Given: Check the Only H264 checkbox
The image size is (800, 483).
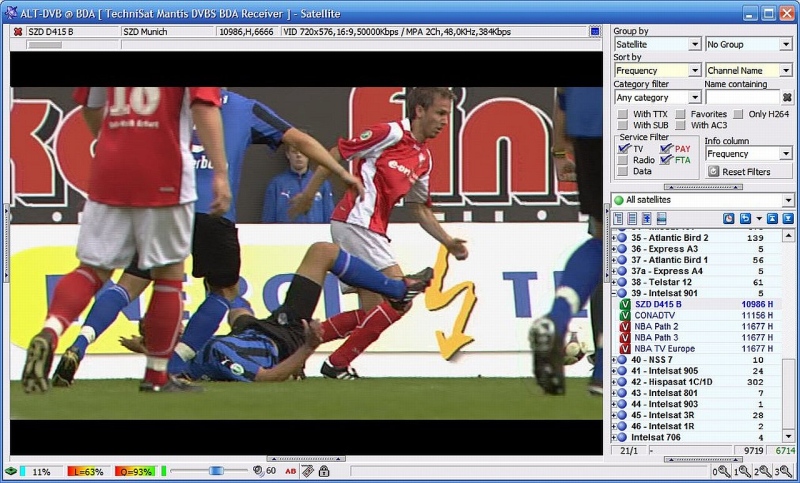Looking at the screenshot, I should [739, 114].
